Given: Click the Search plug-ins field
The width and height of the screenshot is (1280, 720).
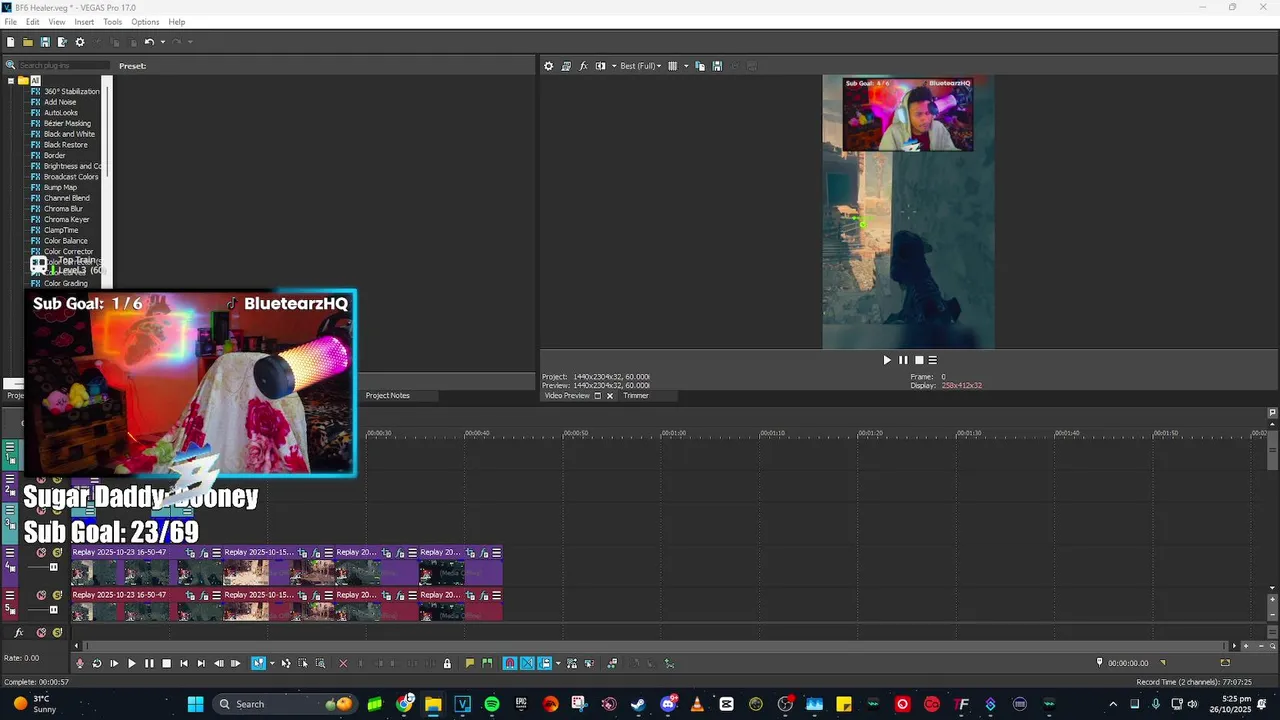Looking at the screenshot, I should [x=62, y=66].
